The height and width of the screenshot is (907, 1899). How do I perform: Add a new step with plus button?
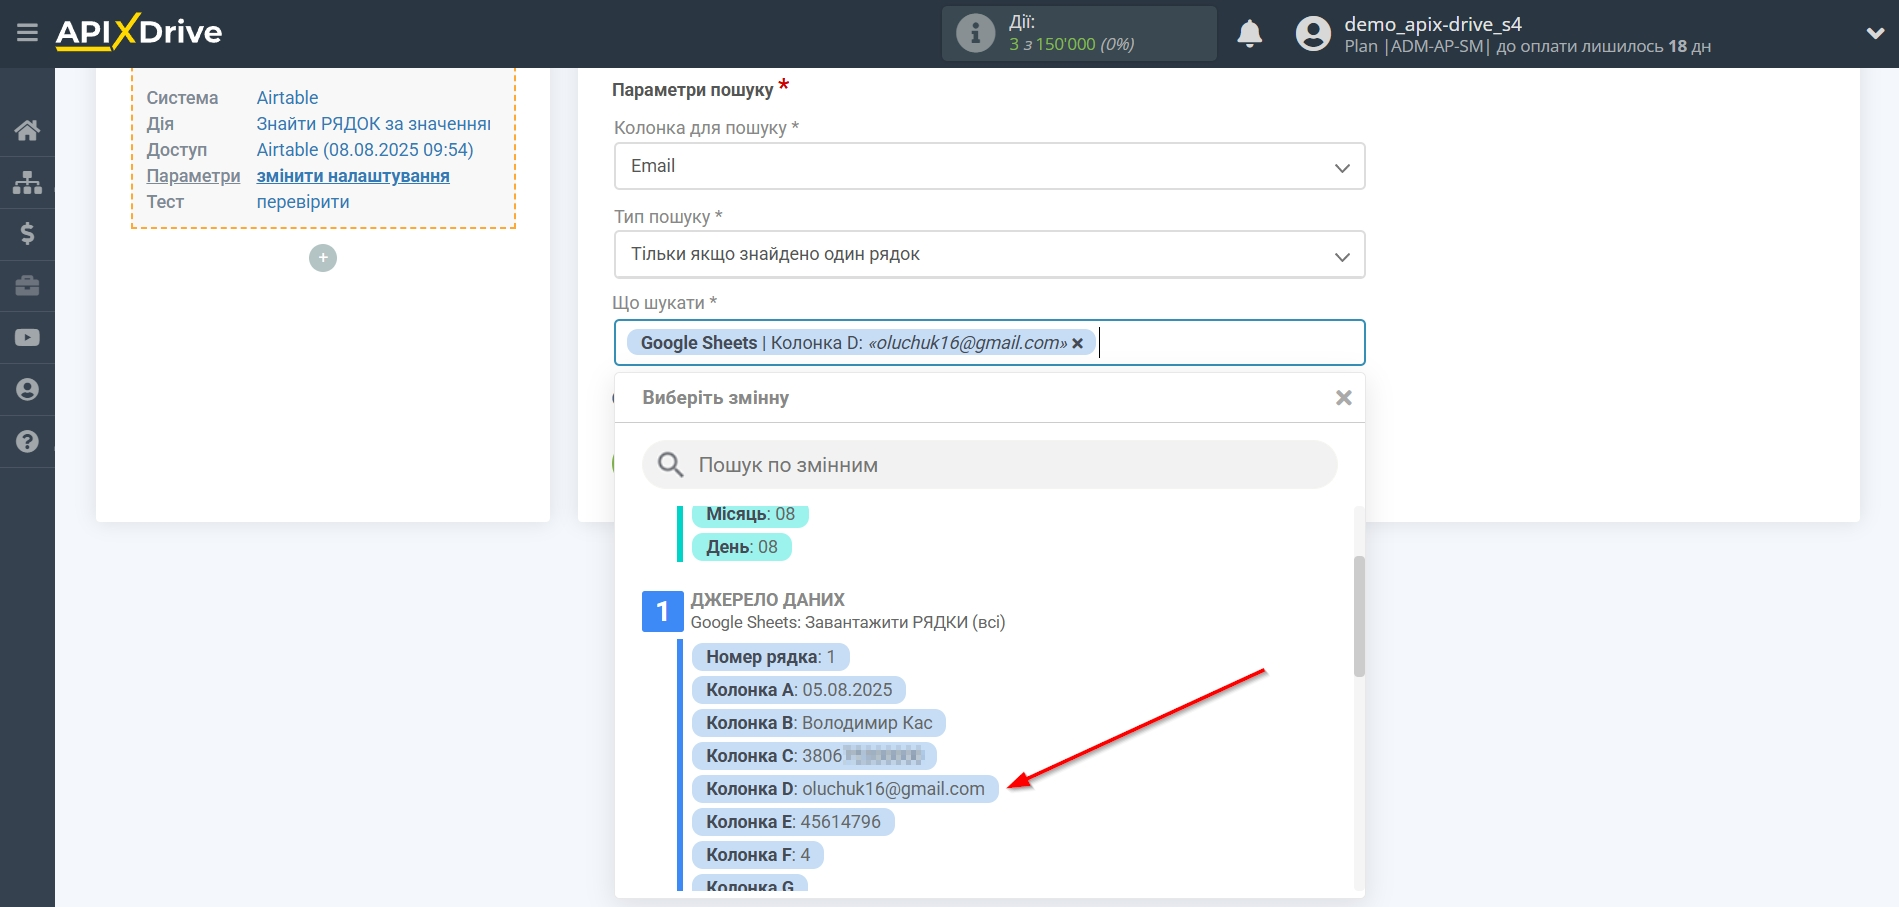(323, 258)
